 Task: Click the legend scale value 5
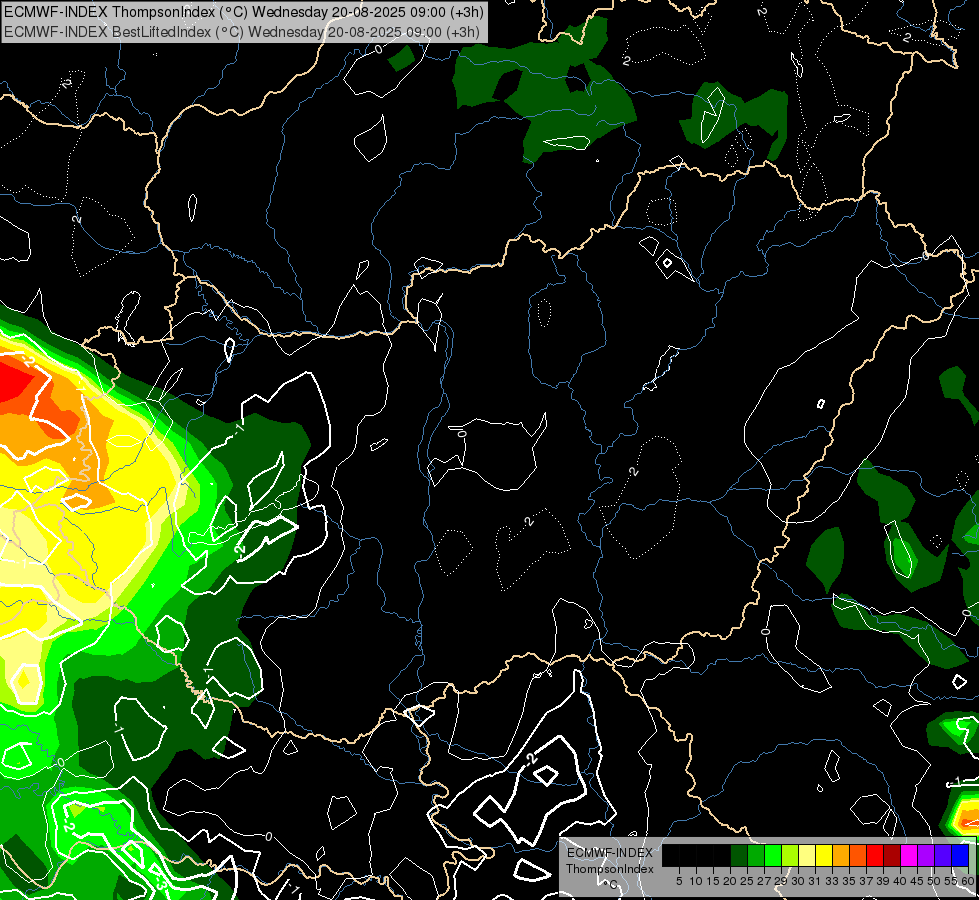pyautogui.click(x=679, y=881)
